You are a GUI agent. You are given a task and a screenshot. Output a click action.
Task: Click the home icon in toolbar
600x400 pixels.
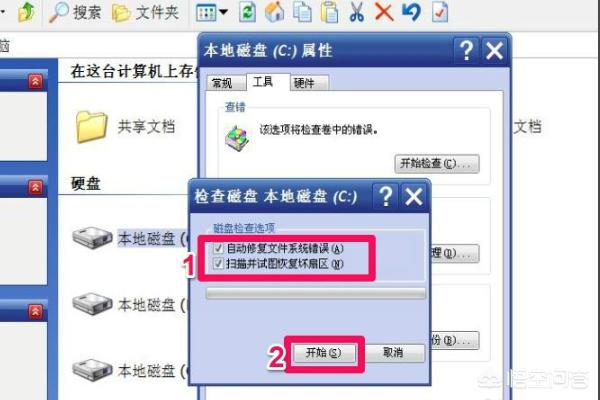275,11
